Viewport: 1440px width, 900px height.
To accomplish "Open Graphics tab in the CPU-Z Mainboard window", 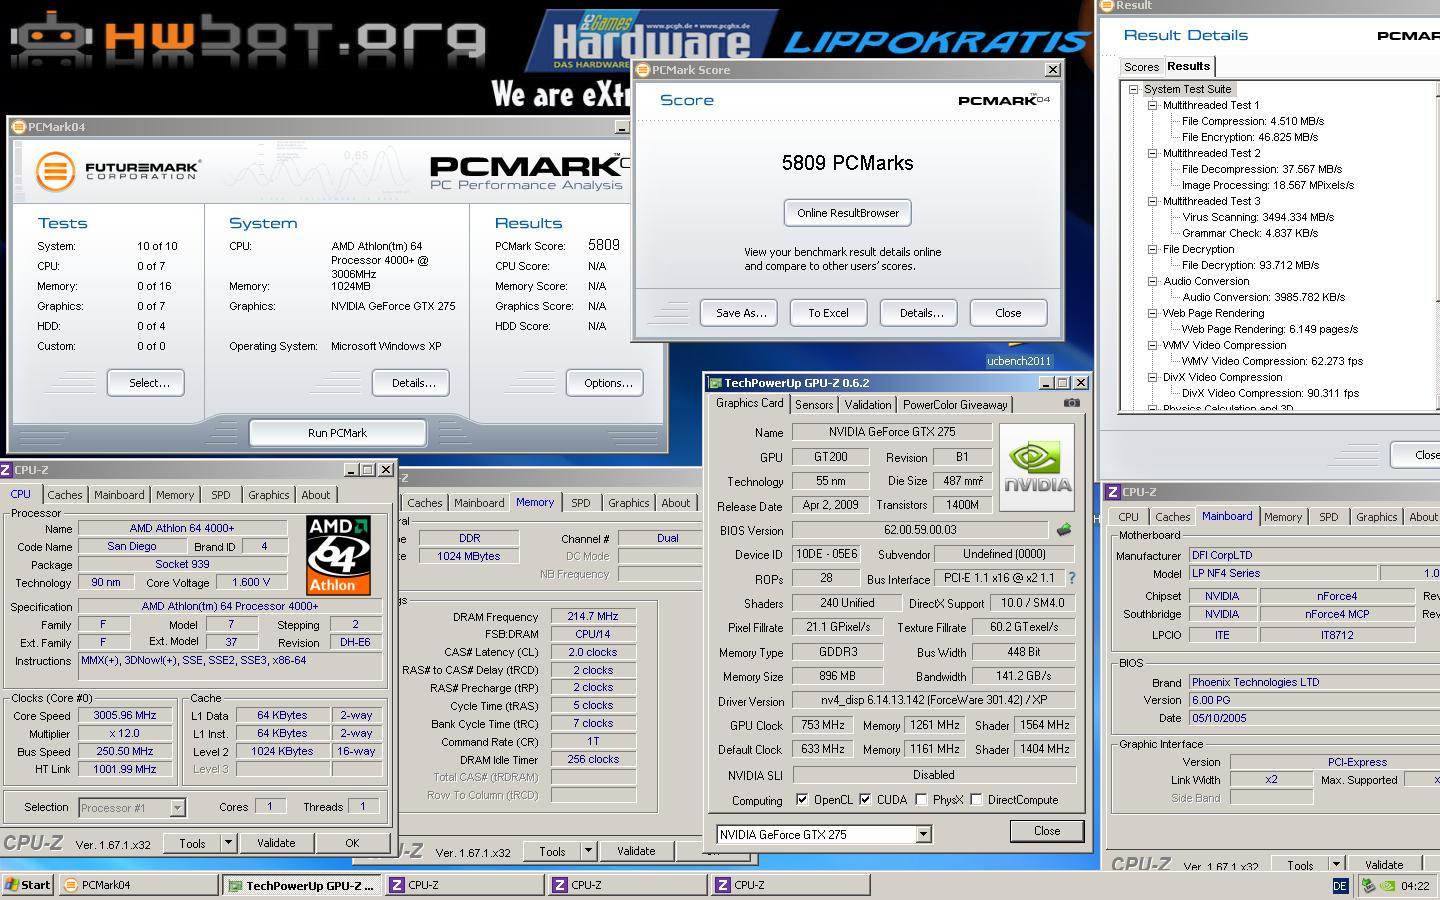I will point(1376,517).
